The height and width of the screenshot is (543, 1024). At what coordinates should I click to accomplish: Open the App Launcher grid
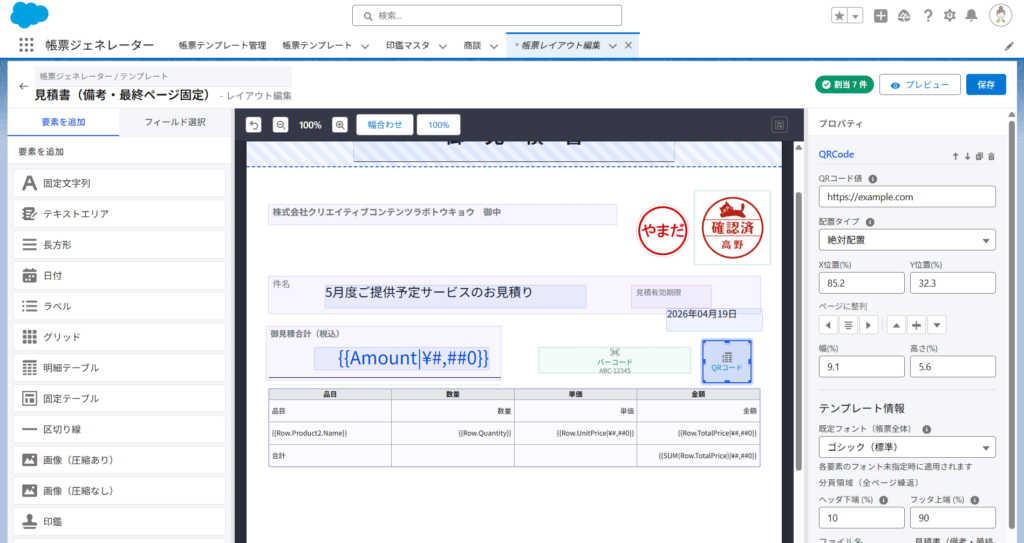(26, 45)
